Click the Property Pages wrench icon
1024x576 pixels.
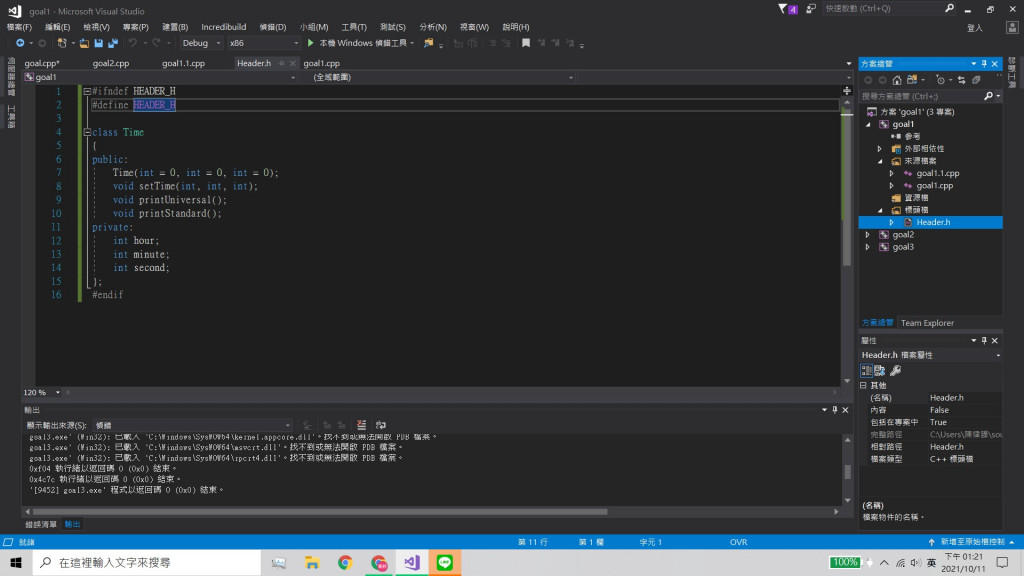click(896, 371)
